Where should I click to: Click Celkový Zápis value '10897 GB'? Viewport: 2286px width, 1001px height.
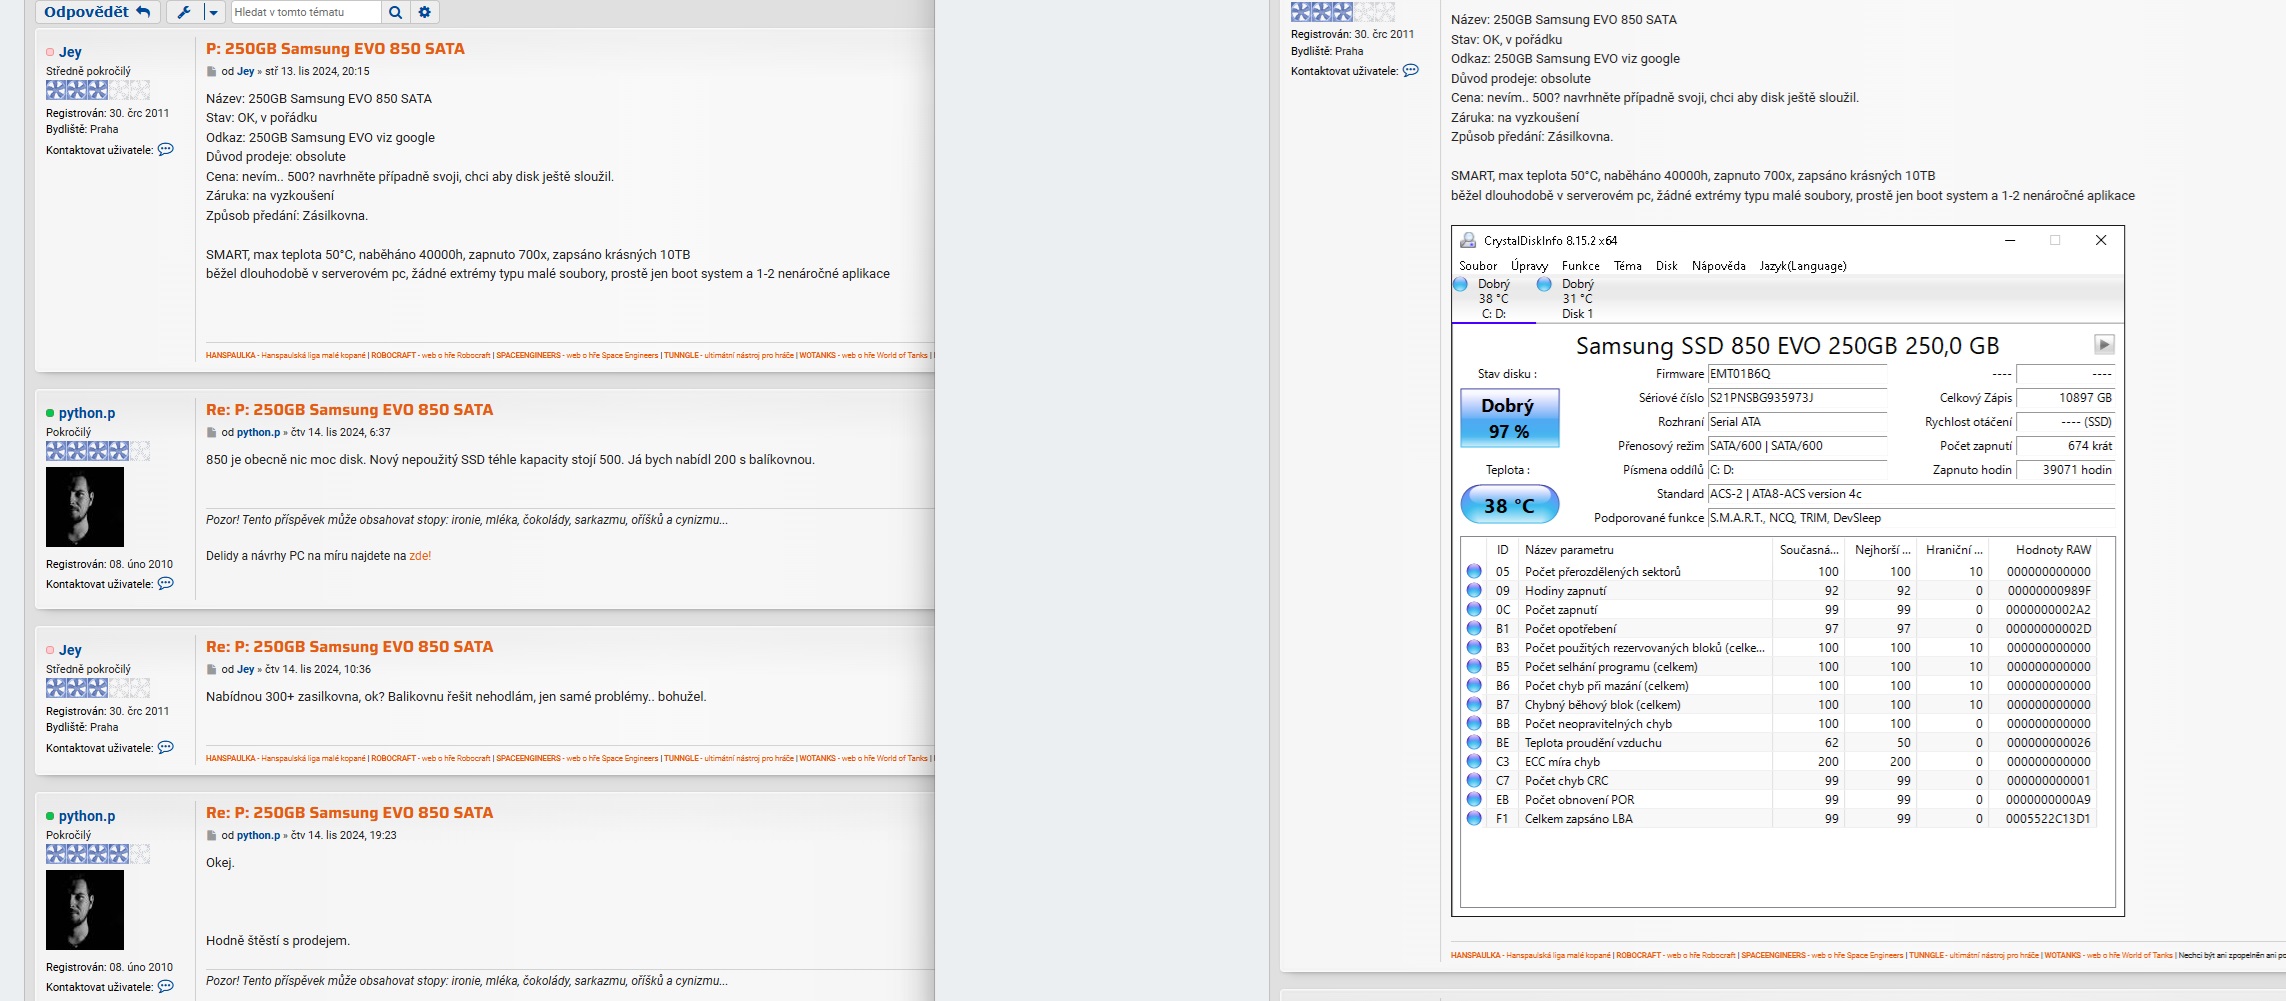[2065, 398]
